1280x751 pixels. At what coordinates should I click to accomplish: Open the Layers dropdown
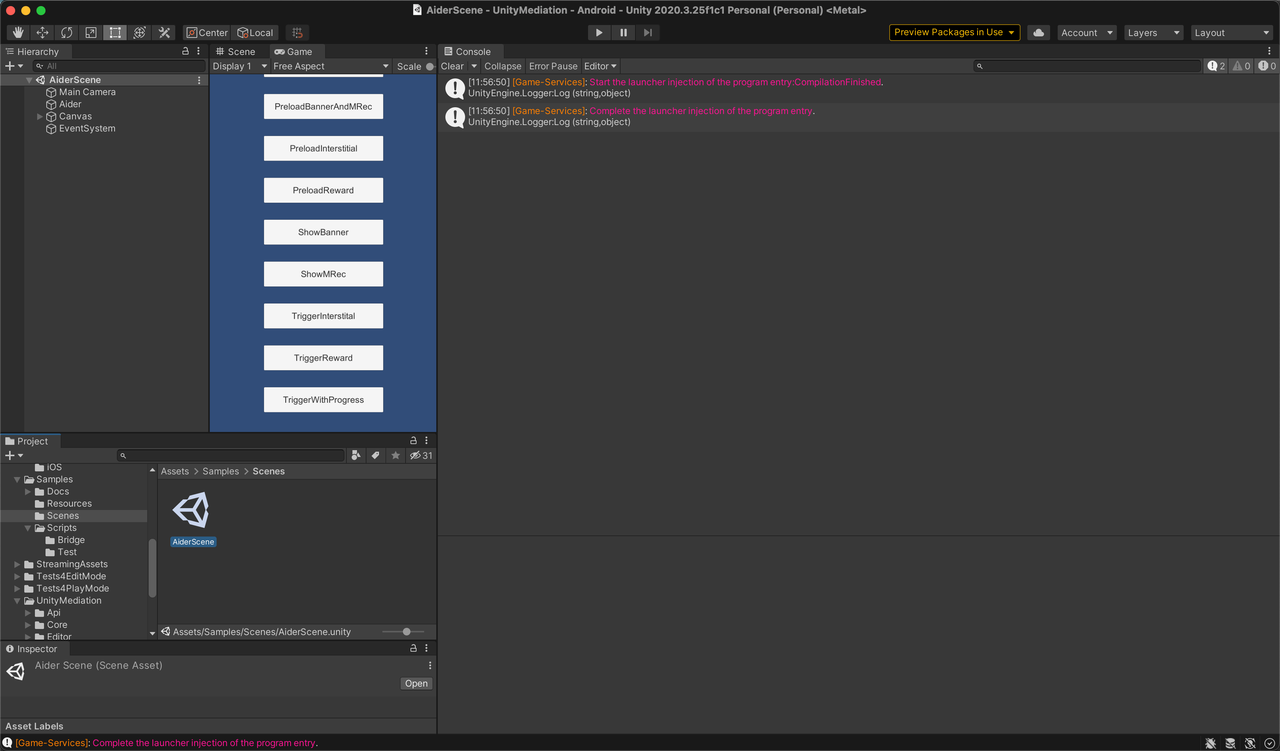click(1153, 33)
